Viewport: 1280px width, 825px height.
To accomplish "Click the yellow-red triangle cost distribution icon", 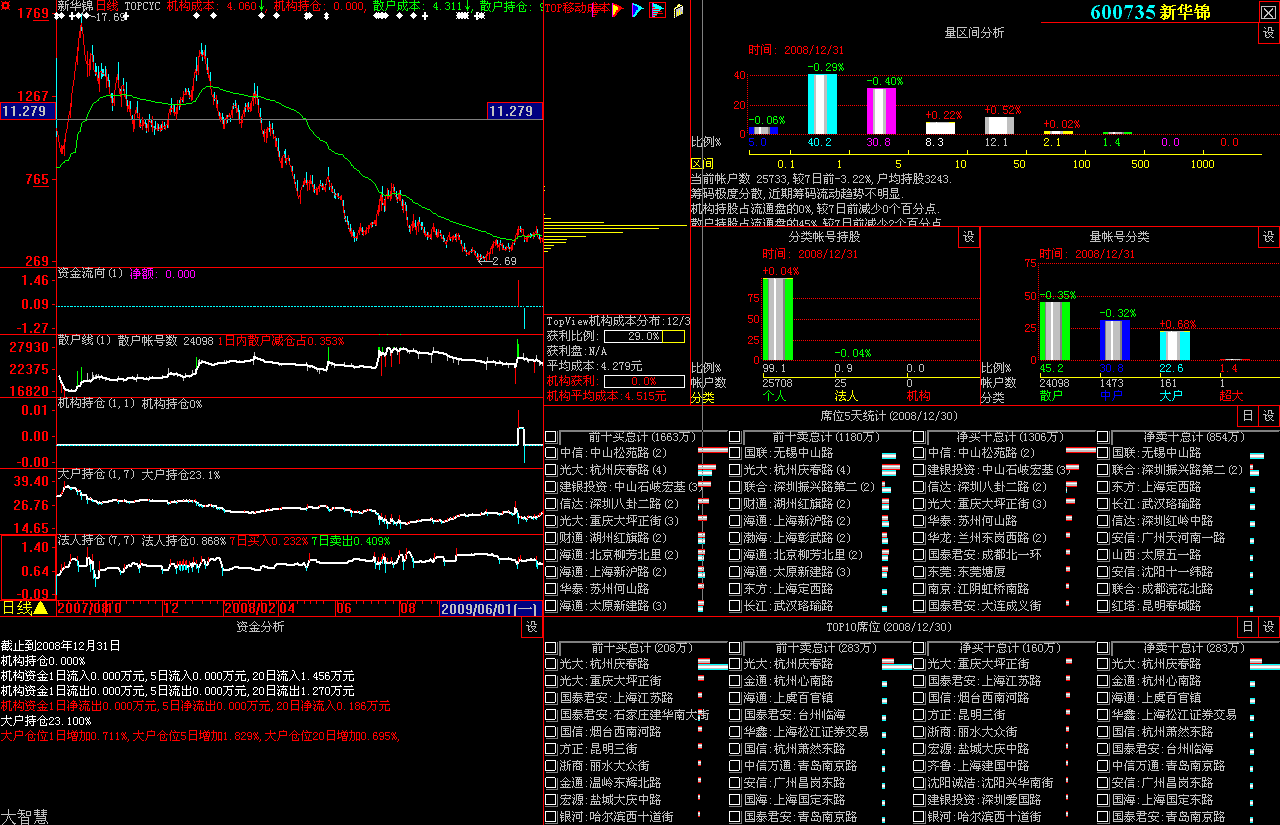I will [x=619, y=10].
